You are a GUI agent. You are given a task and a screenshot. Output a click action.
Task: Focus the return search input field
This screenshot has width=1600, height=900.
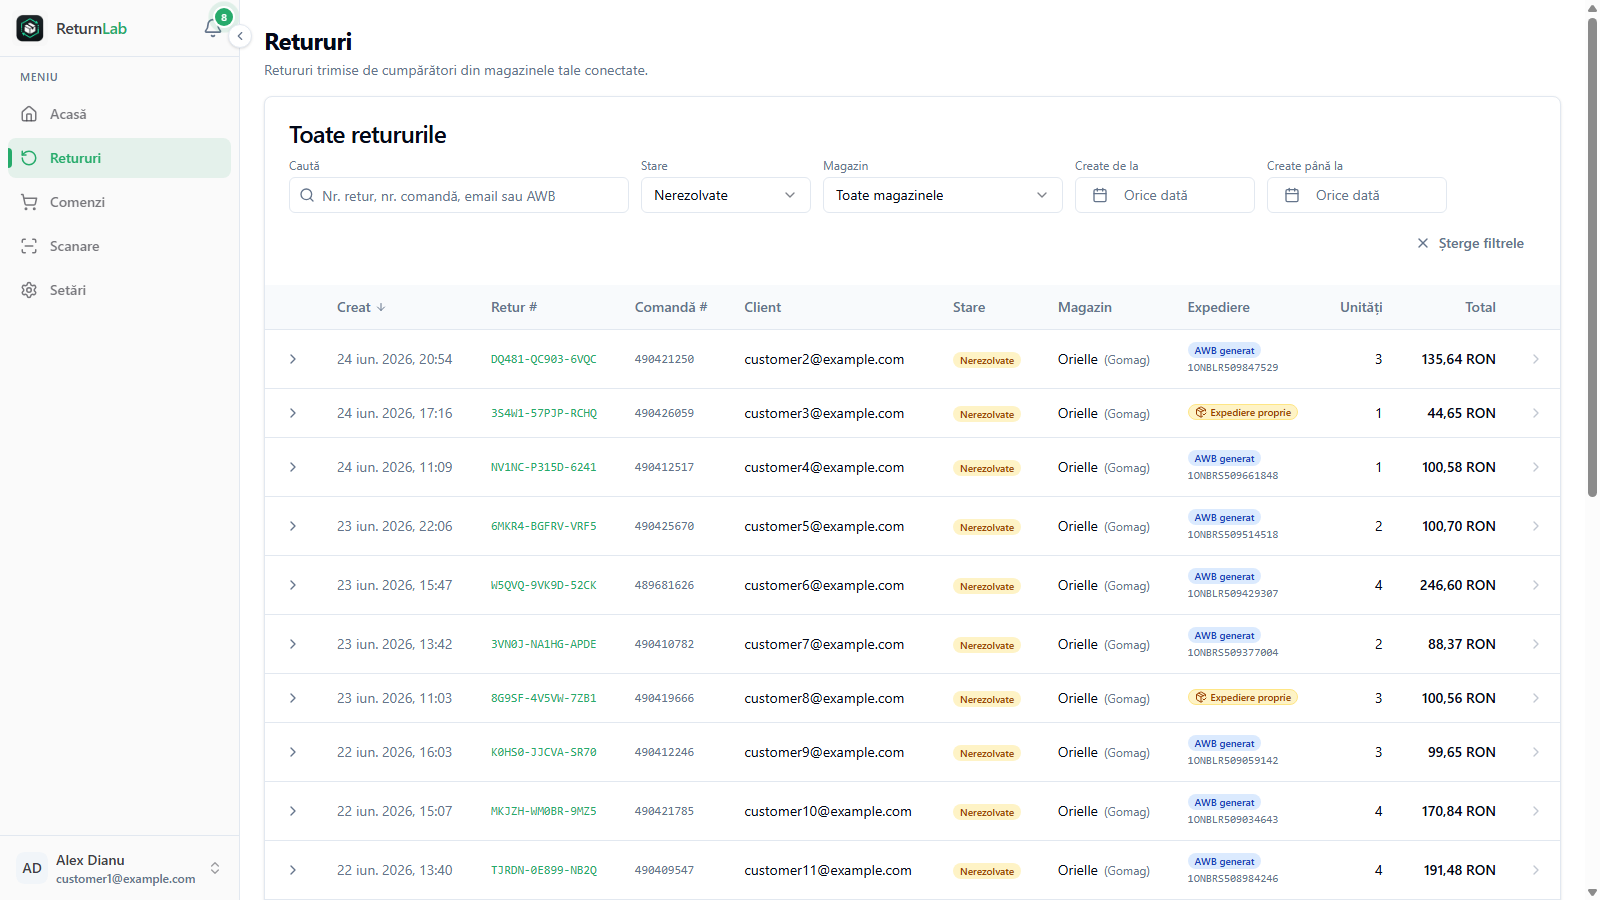459,195
